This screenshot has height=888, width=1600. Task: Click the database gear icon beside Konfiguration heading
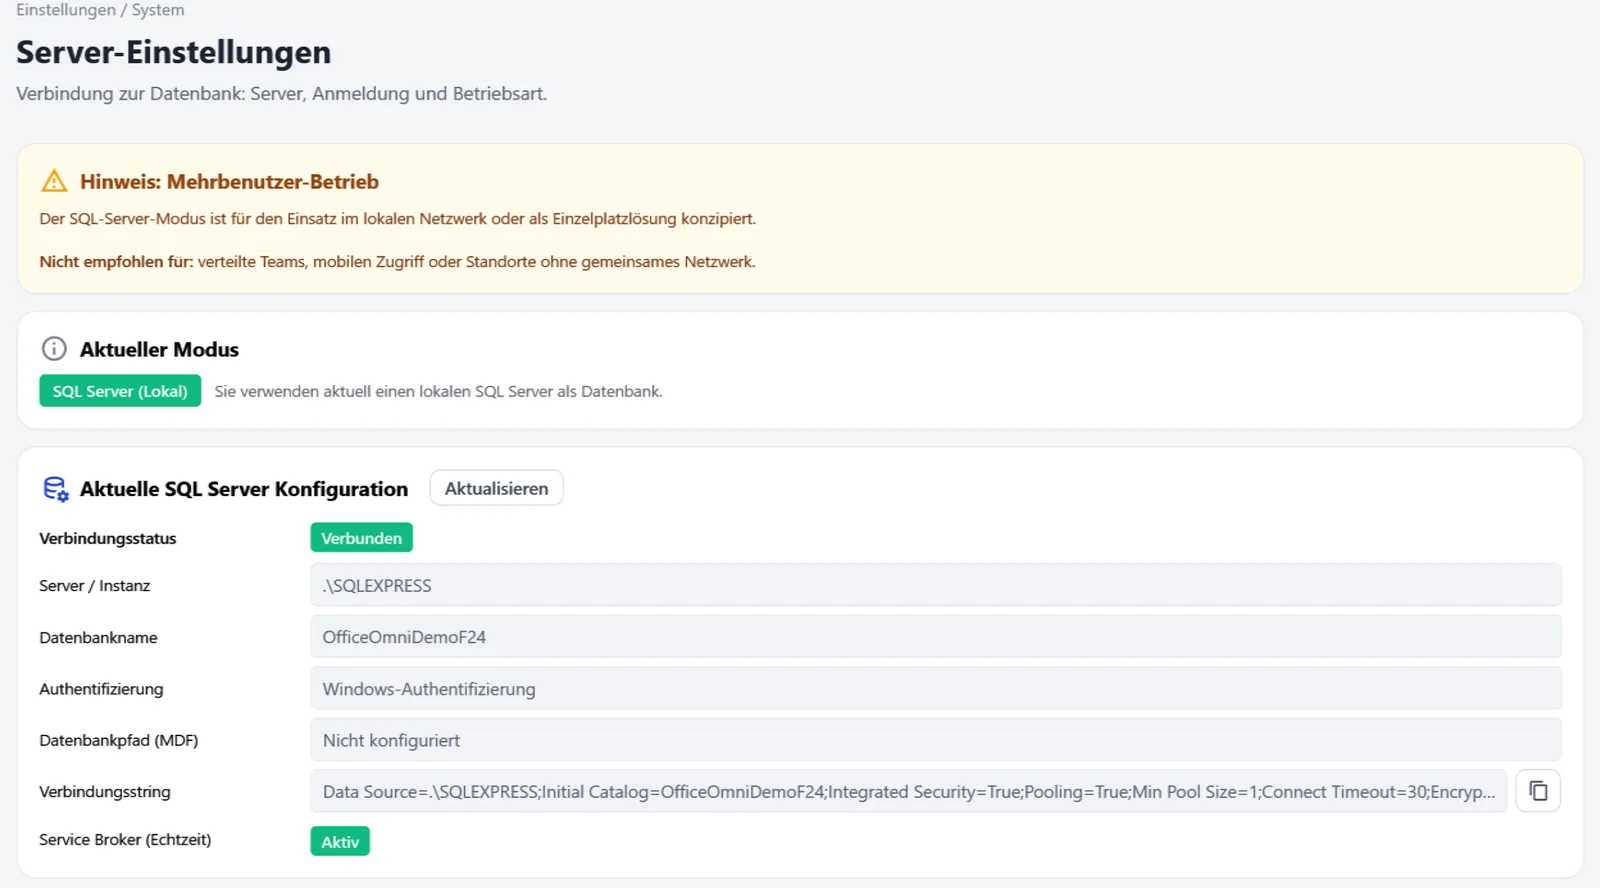pos(55,489)
